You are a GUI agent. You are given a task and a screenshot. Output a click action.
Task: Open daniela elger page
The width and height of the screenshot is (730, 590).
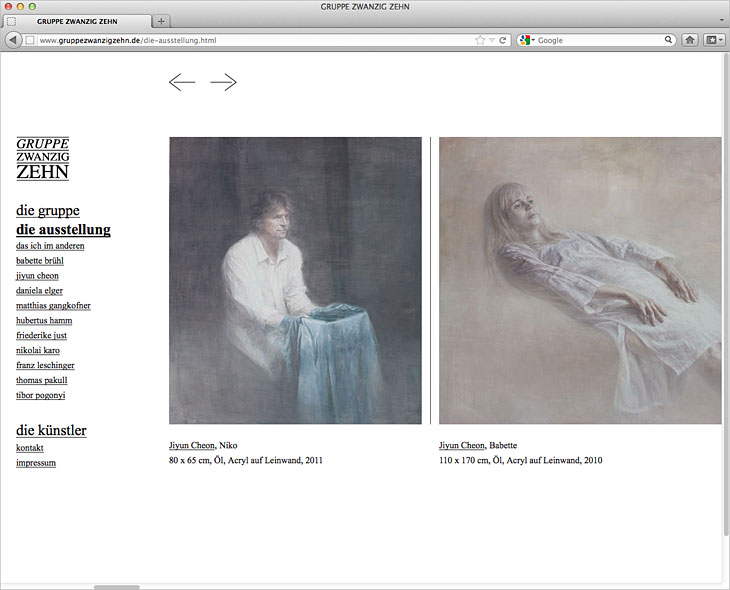point(40,291)
